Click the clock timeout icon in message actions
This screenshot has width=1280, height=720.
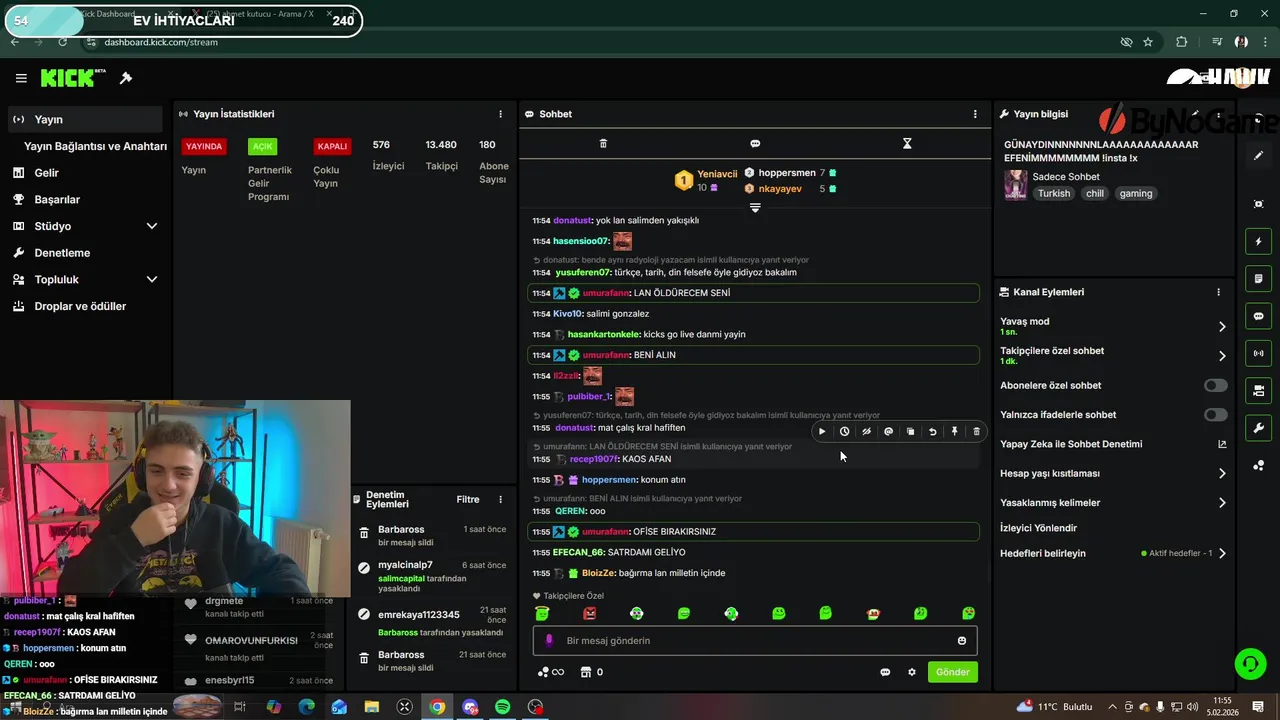[x=844, y=432]
